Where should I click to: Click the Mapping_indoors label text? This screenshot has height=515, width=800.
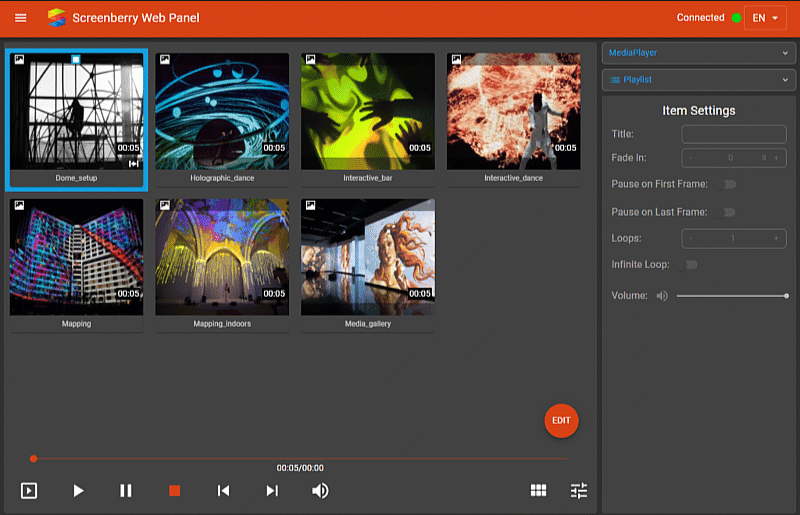point(222,324)
